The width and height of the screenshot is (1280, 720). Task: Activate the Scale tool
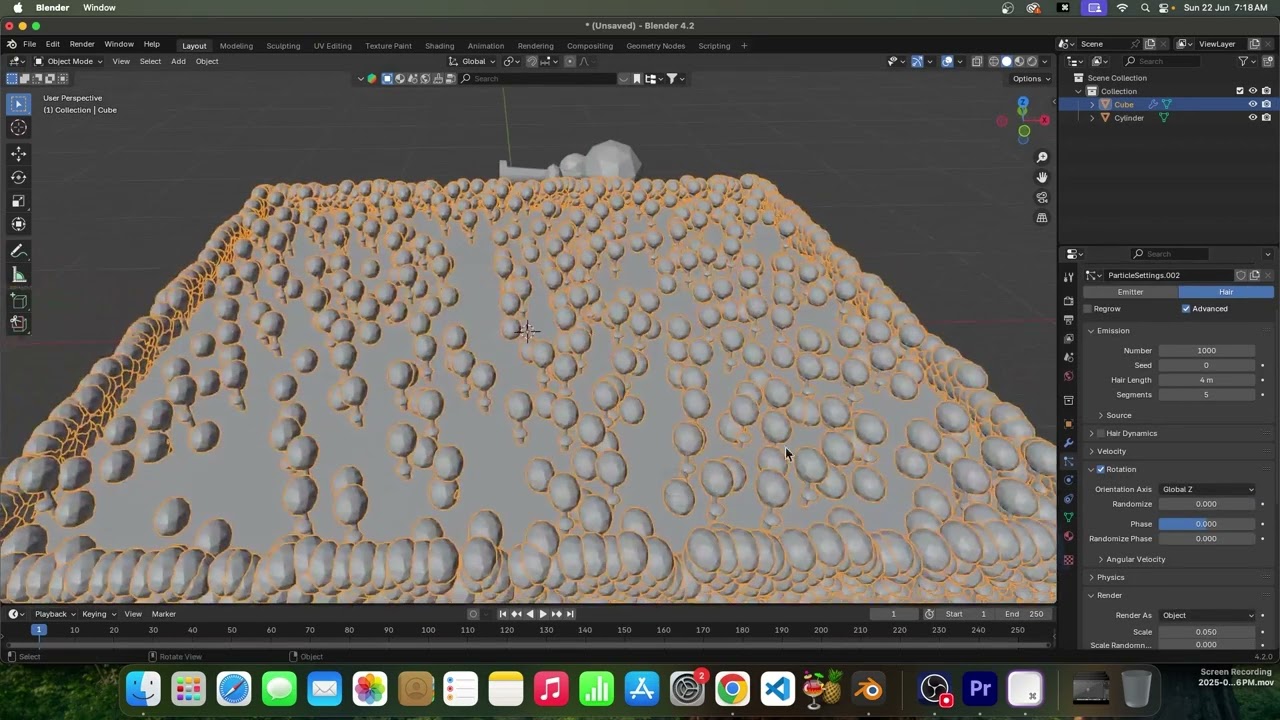(18, 201)
